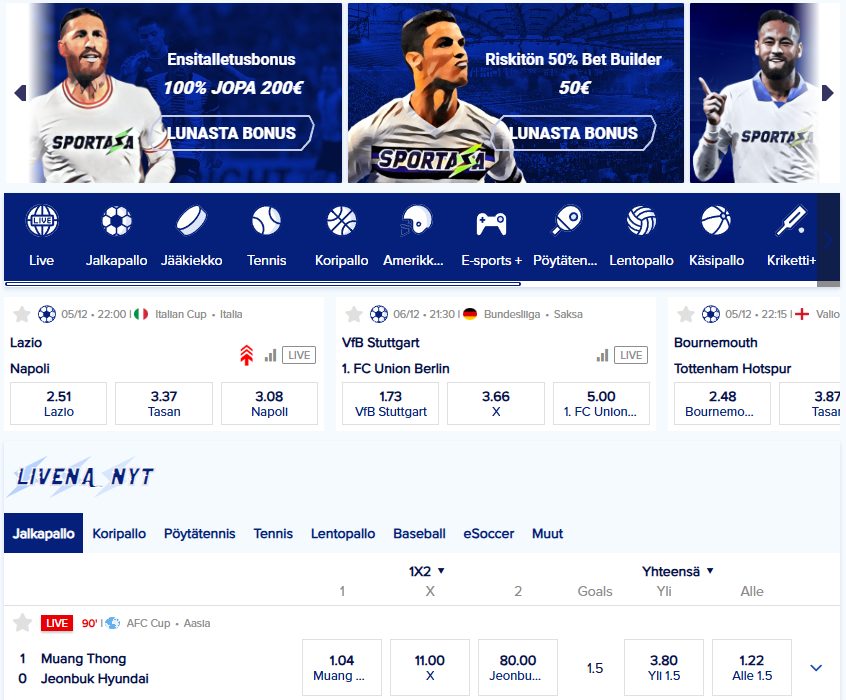Click the statistics bars icon for Lazio match
Screen dimensions: 846x700
coord(271,355)
